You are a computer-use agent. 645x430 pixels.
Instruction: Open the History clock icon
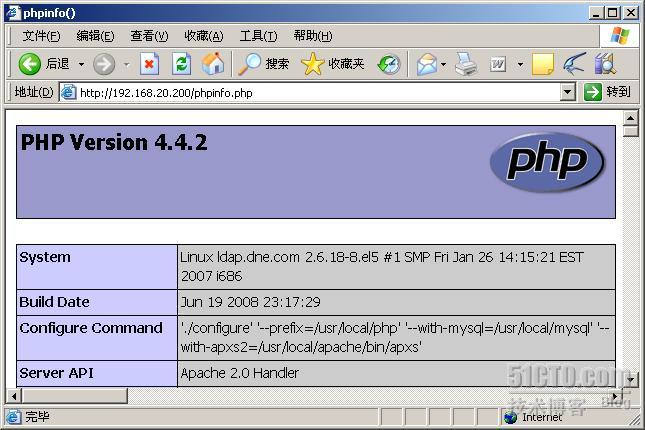(389, 64)
